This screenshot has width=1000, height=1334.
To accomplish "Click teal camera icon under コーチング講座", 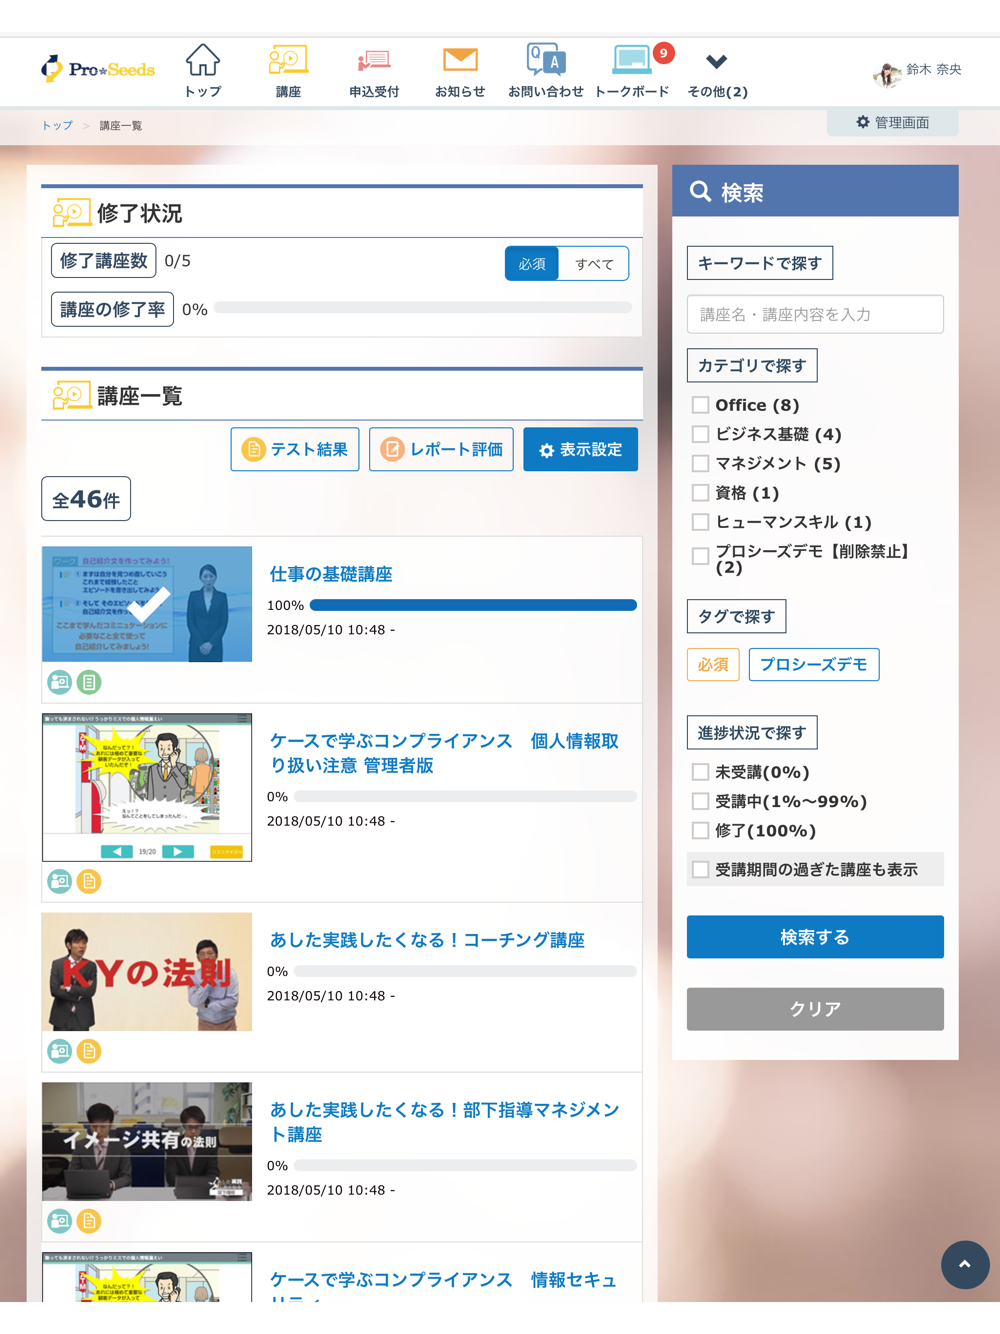I will (x=60, y=1051).
